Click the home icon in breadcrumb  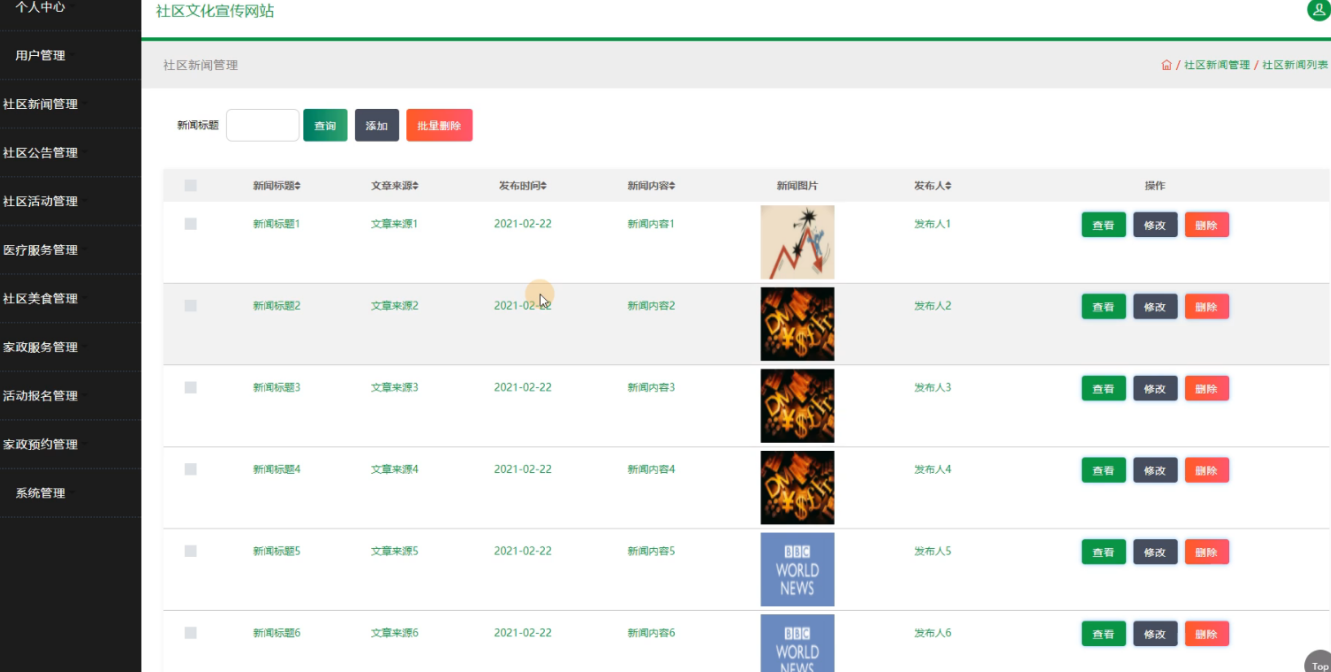tap(1166, 65)
